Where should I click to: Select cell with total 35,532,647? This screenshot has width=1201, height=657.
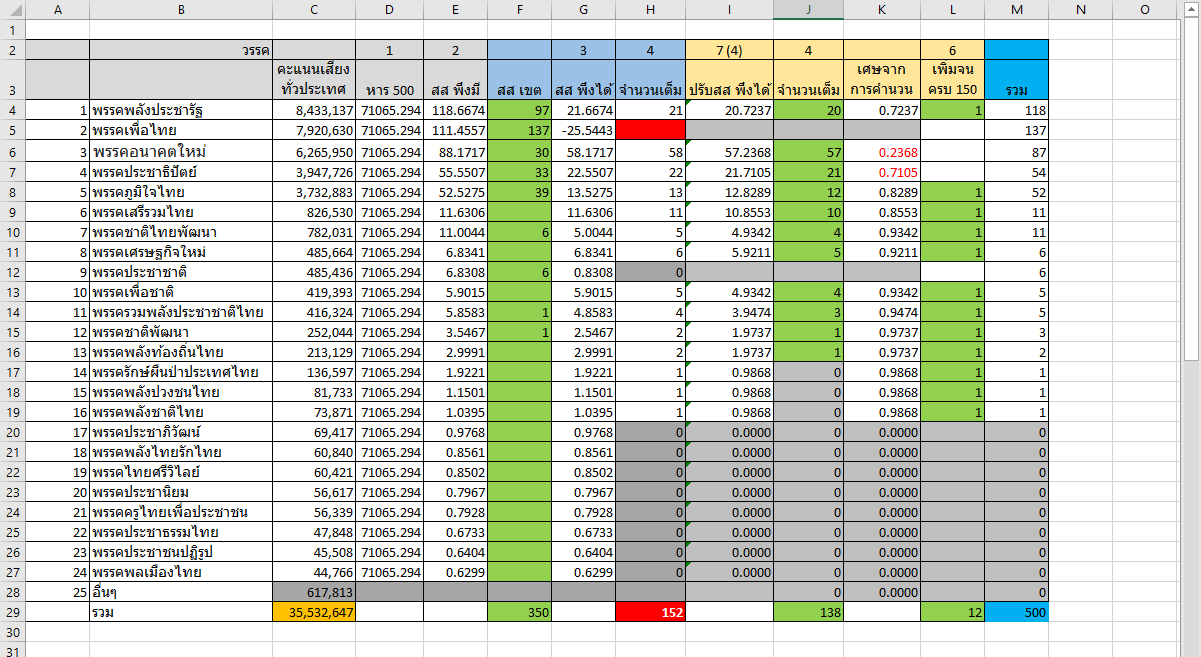point(313,612)
